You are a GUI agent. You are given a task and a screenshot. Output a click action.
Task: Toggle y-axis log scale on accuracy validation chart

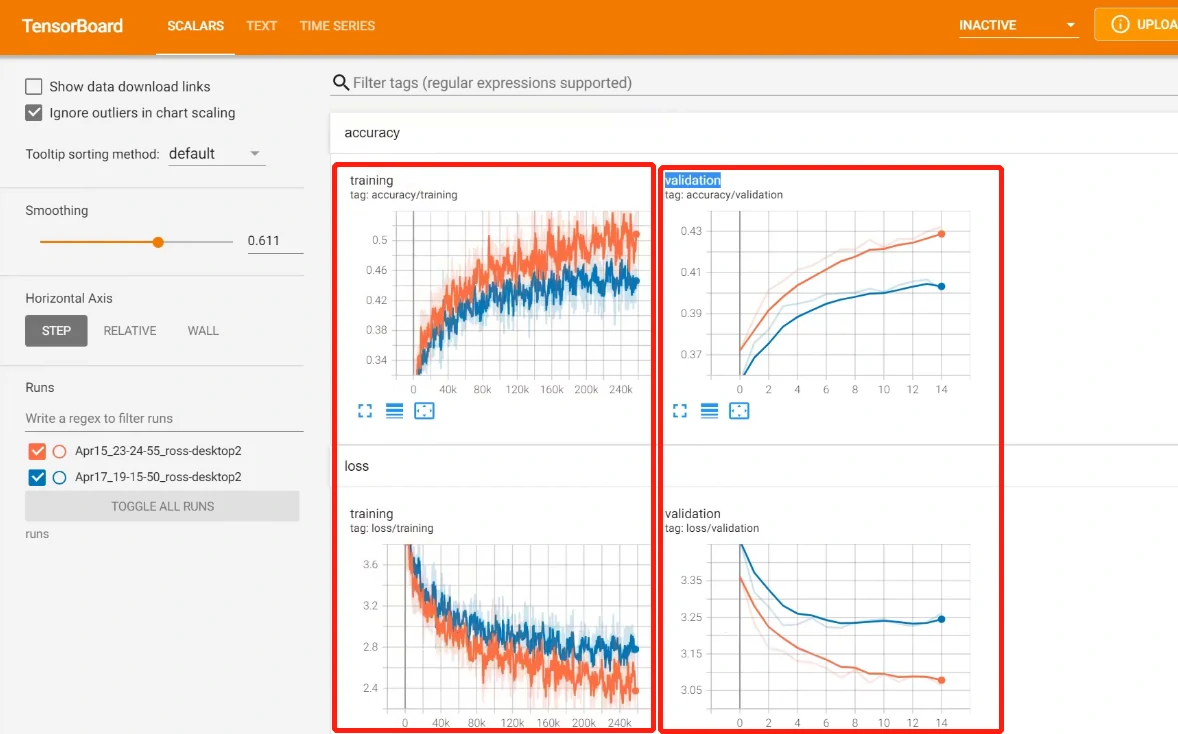tap(709, 411)
